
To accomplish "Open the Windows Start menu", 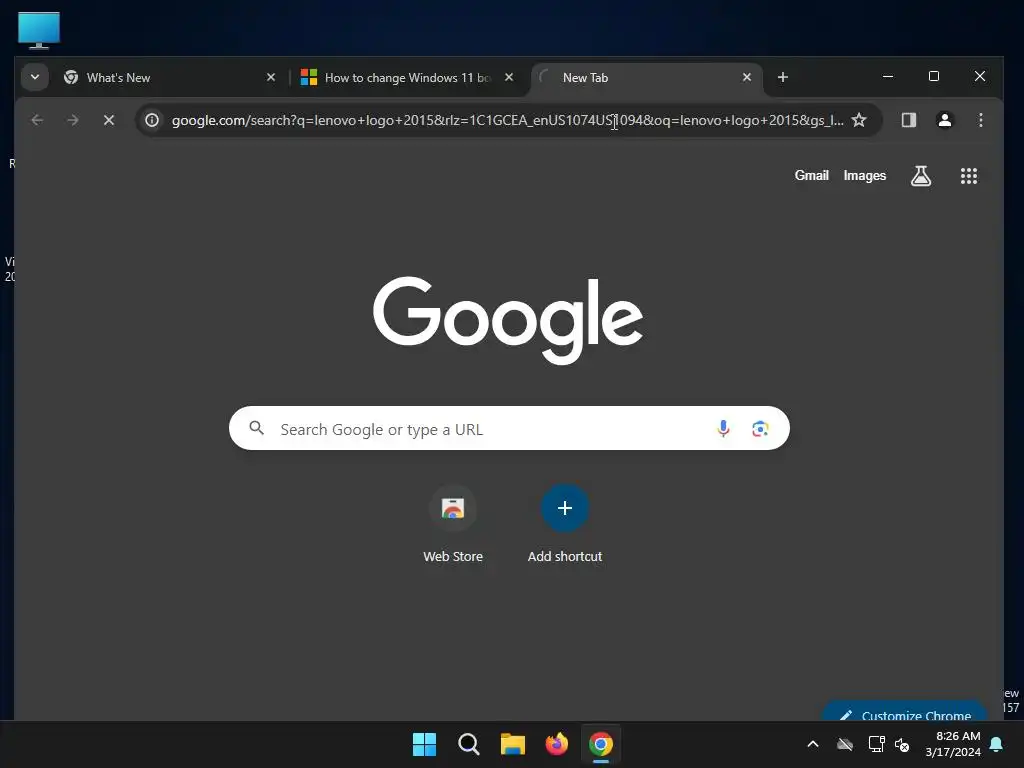I will tap(424, 744).
